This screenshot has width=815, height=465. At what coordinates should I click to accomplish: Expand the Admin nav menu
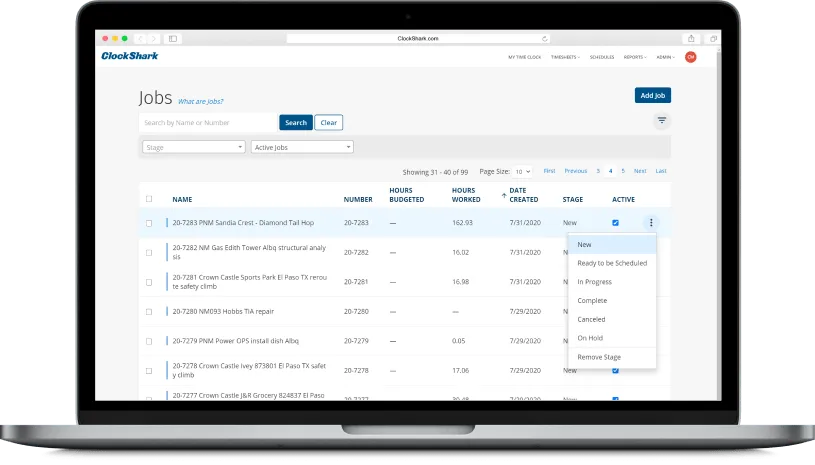pos(665,57)
